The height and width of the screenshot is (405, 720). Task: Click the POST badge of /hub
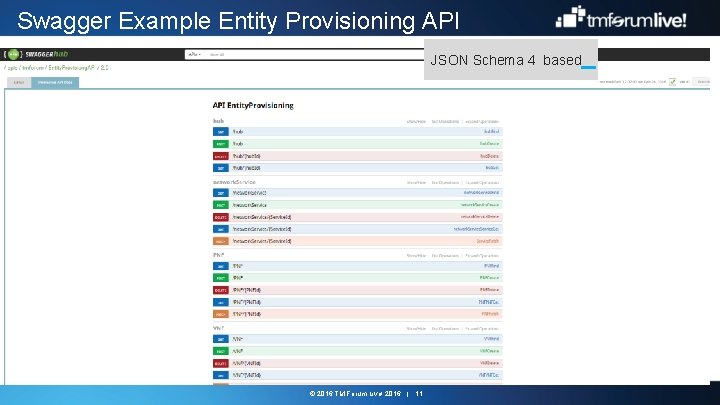221,144
